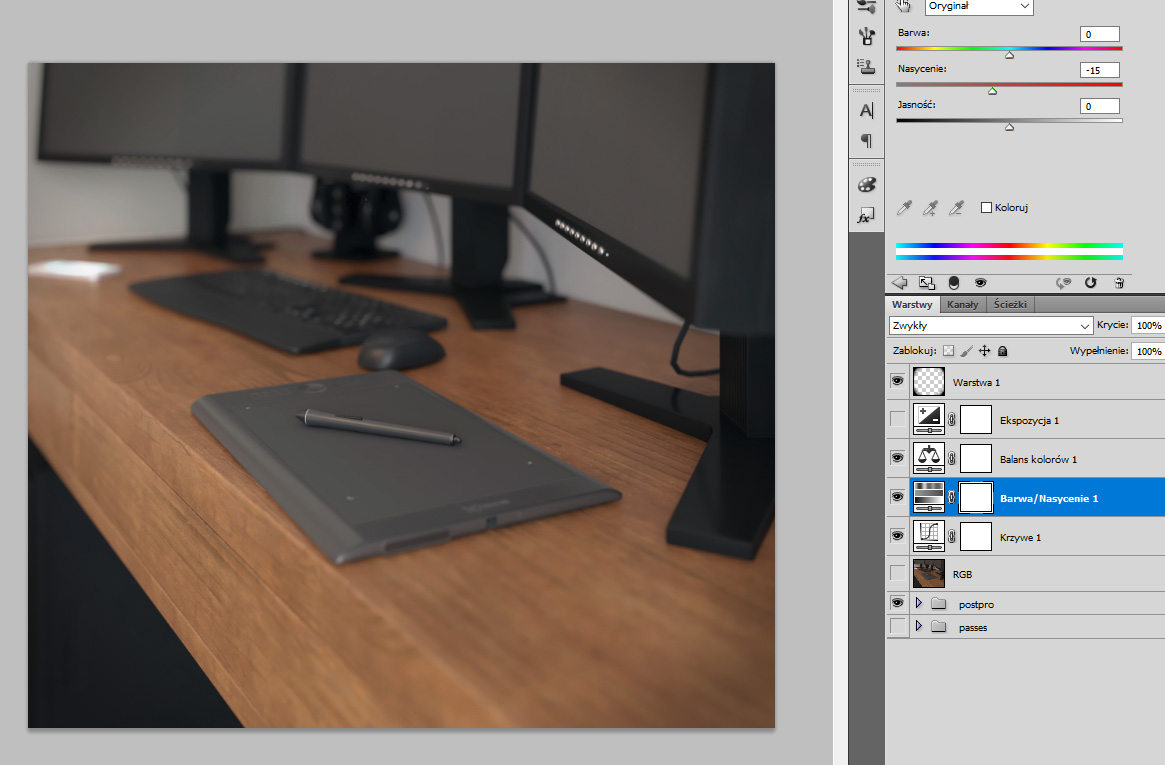The height and width of the screenshot is (765, 1165).
Task: Delete this adjustment layer trash icon
Action: pyautogui.click(x=1119, y=282)
